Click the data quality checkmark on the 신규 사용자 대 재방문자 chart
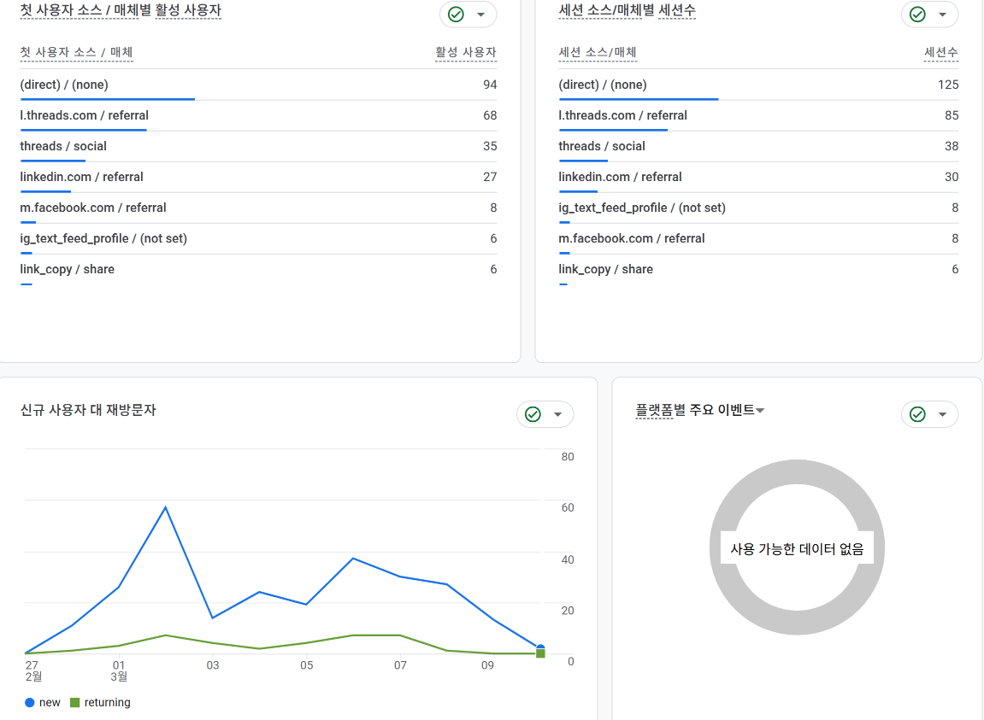Screen dimensions: 984x720 click(535, 414)
